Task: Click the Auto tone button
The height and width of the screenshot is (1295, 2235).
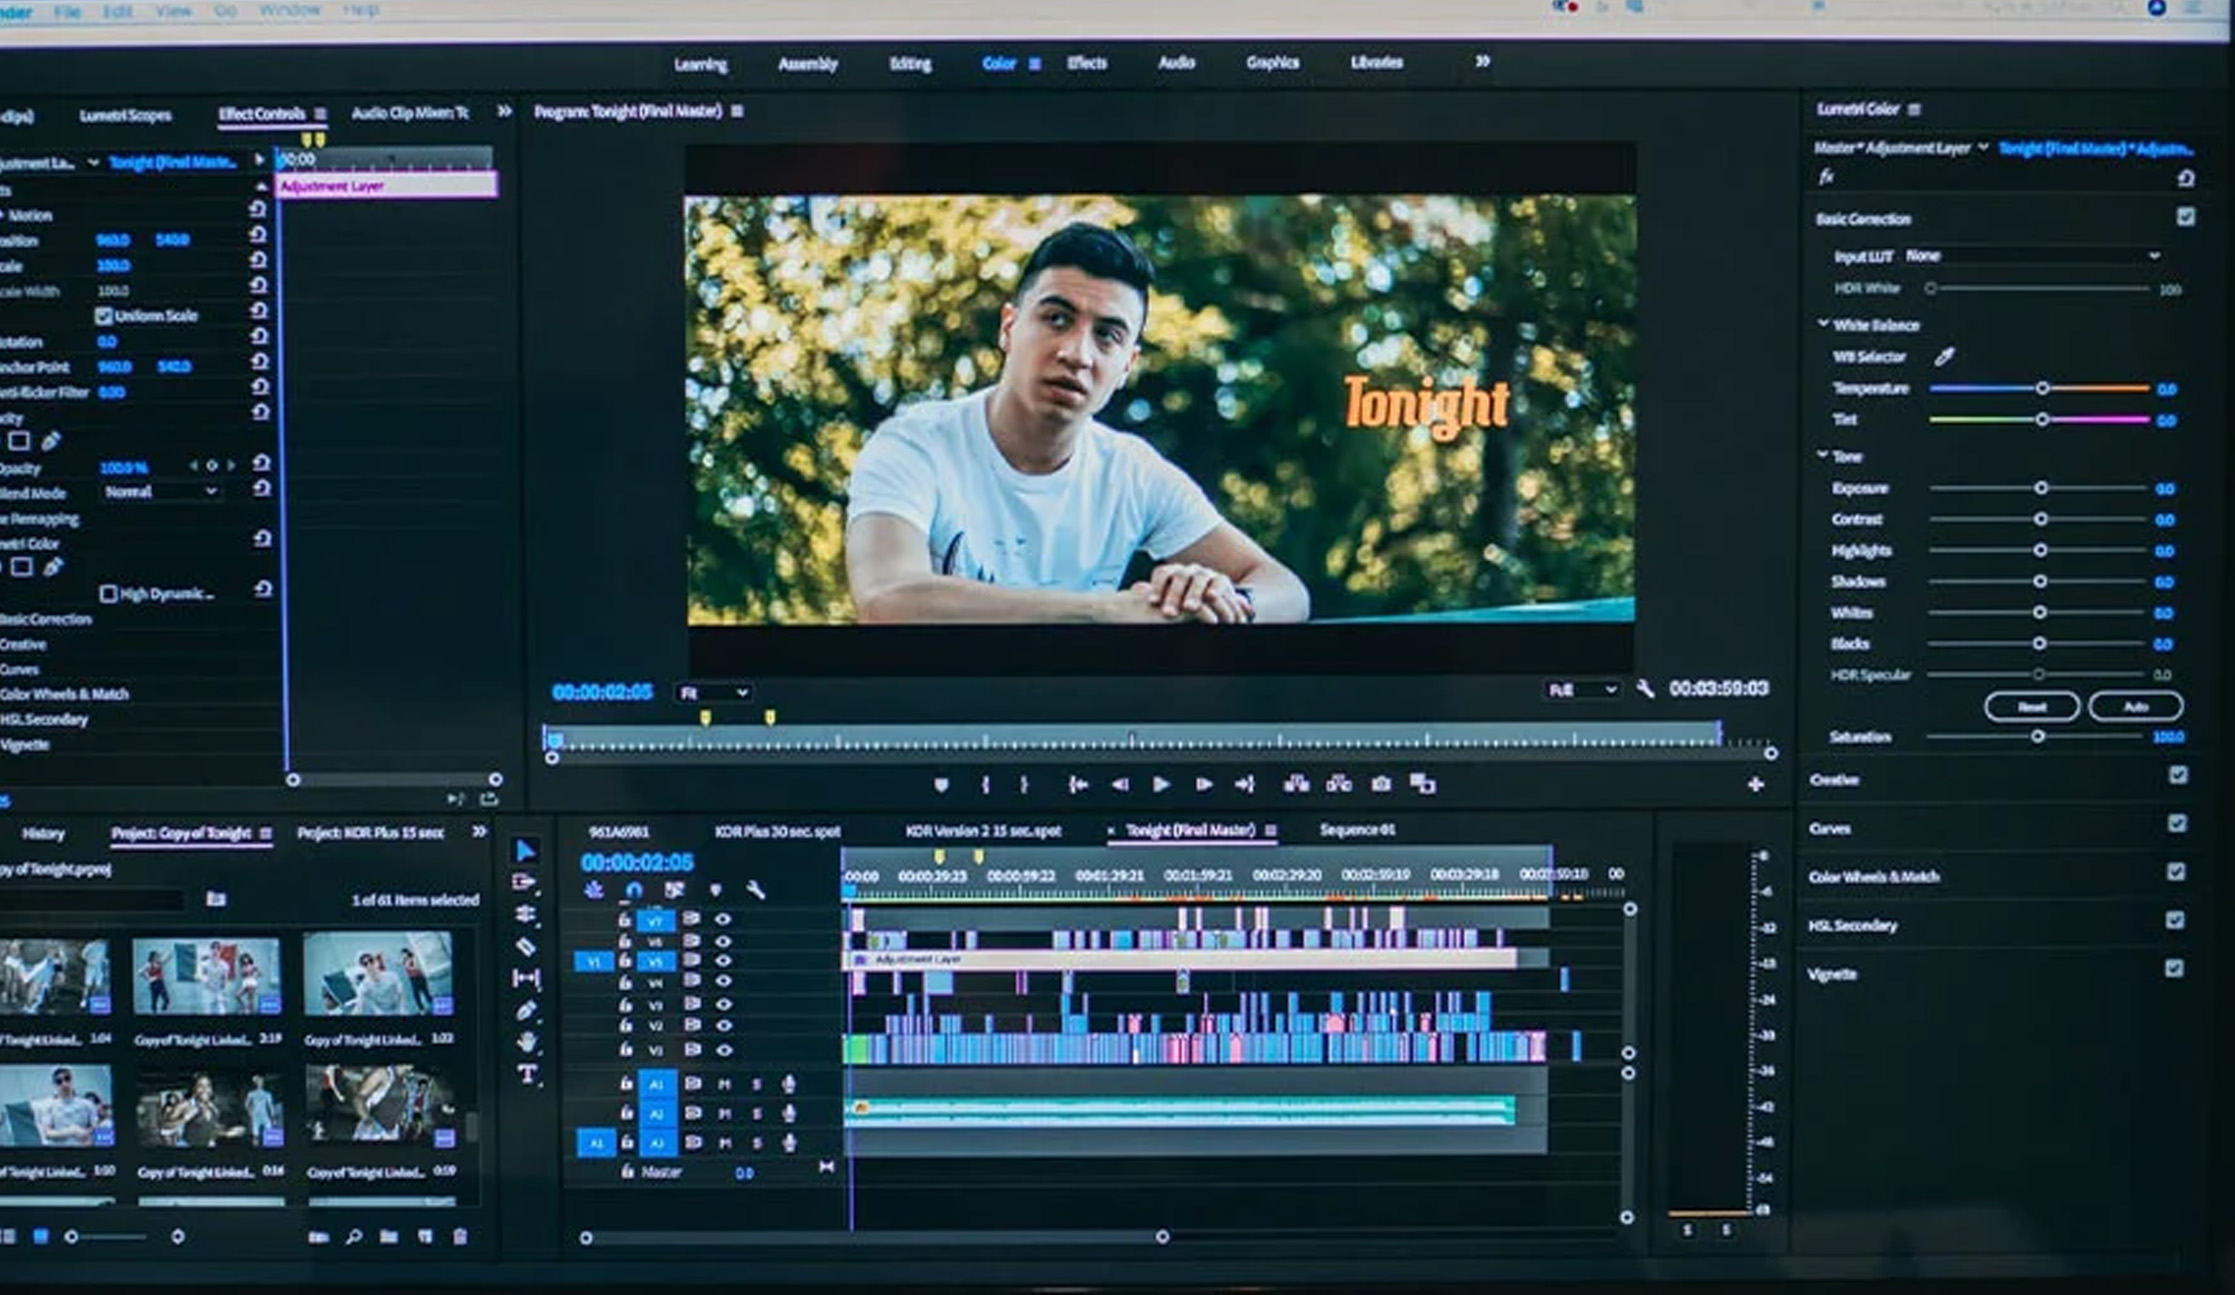Action: coord(2135,706)
